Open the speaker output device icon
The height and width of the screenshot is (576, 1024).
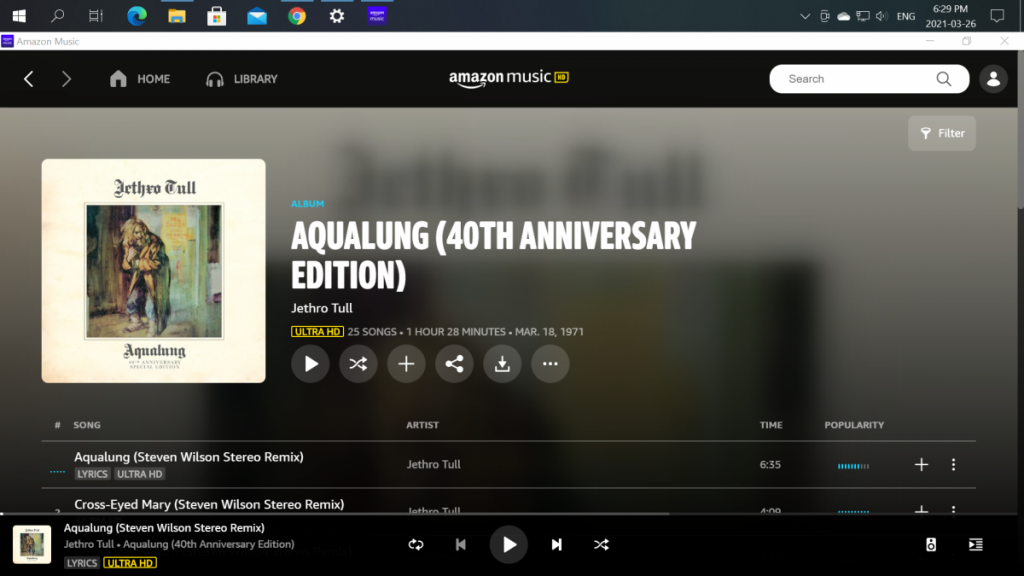(931, 545)
